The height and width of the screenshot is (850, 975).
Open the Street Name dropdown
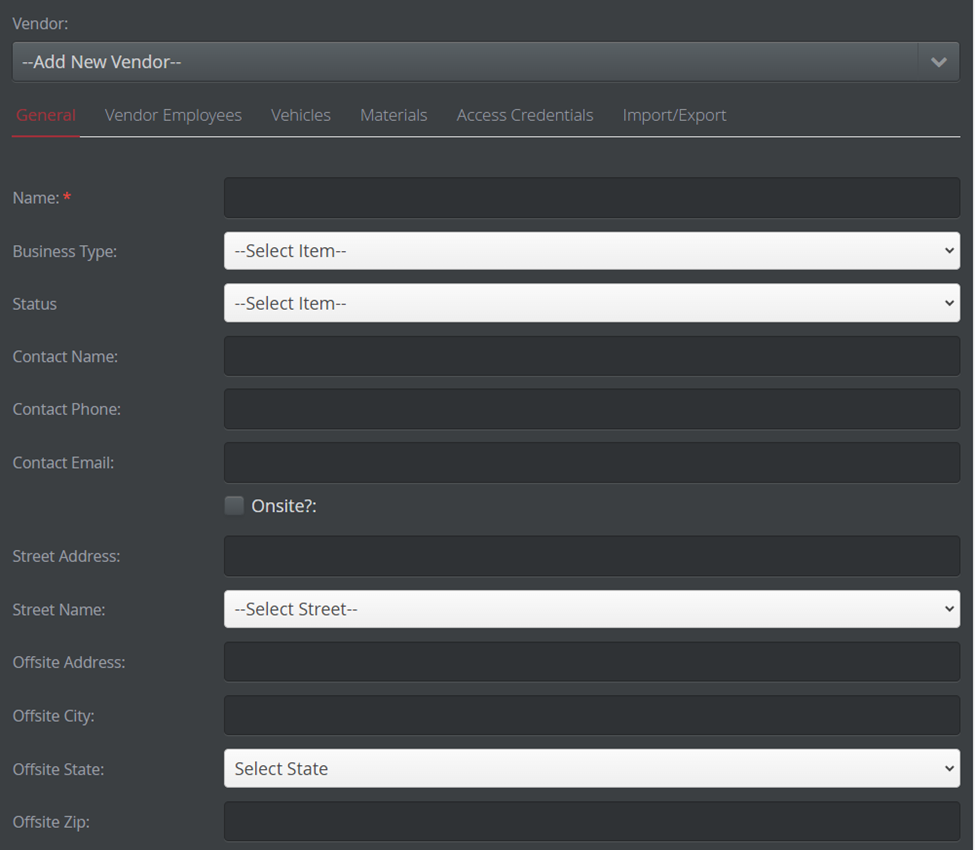point(592,609)
